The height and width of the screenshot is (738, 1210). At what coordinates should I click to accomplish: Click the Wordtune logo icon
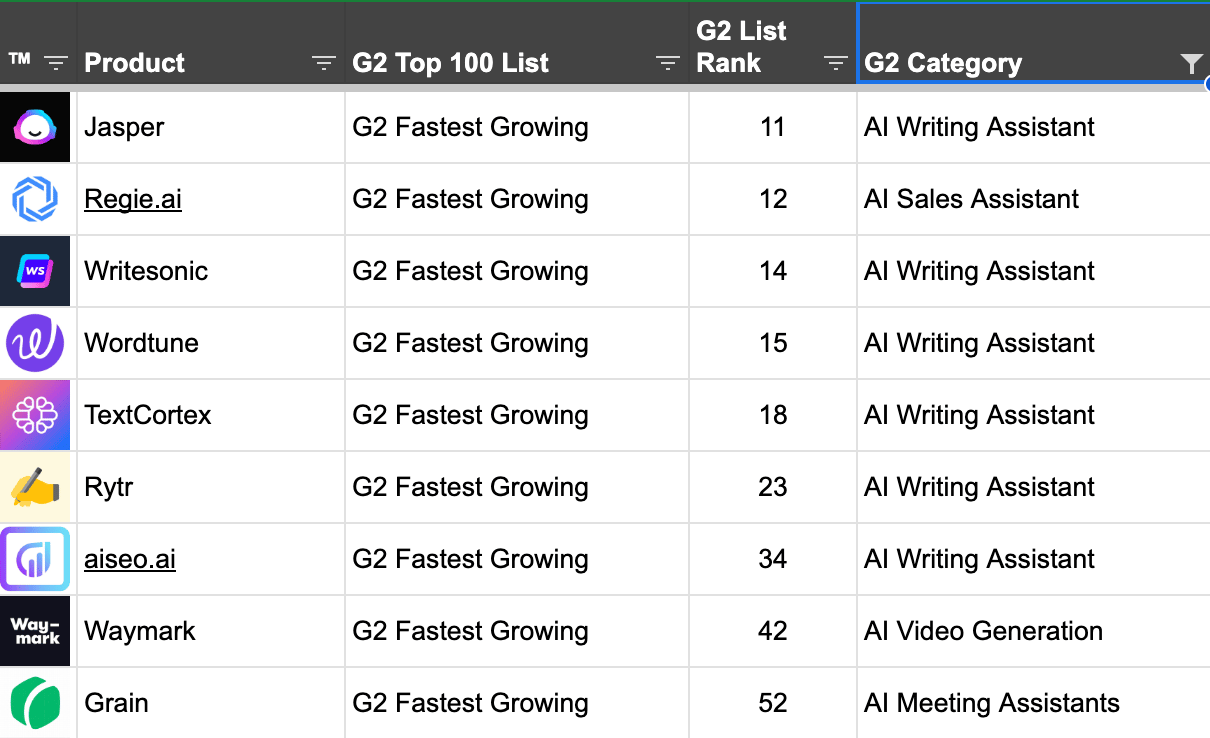[35, 343]
